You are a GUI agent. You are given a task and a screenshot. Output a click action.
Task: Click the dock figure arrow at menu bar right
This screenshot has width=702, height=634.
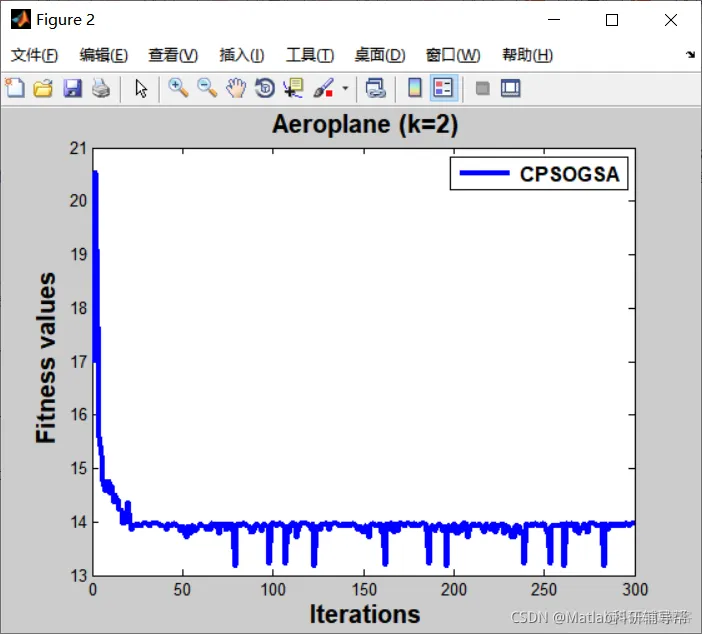pos(690,55)
